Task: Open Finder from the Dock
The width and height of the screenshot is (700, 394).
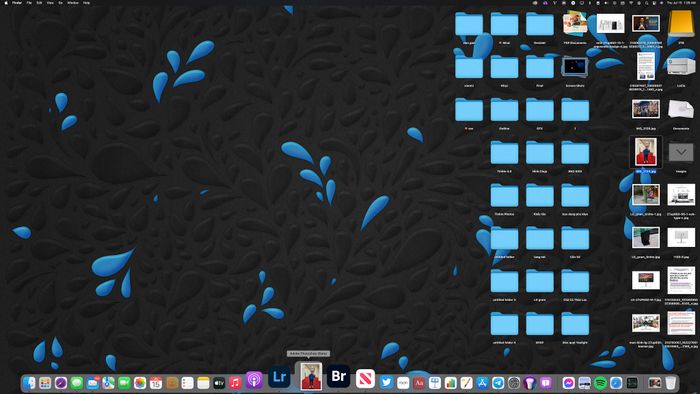Action: click(x=29, y=383)
